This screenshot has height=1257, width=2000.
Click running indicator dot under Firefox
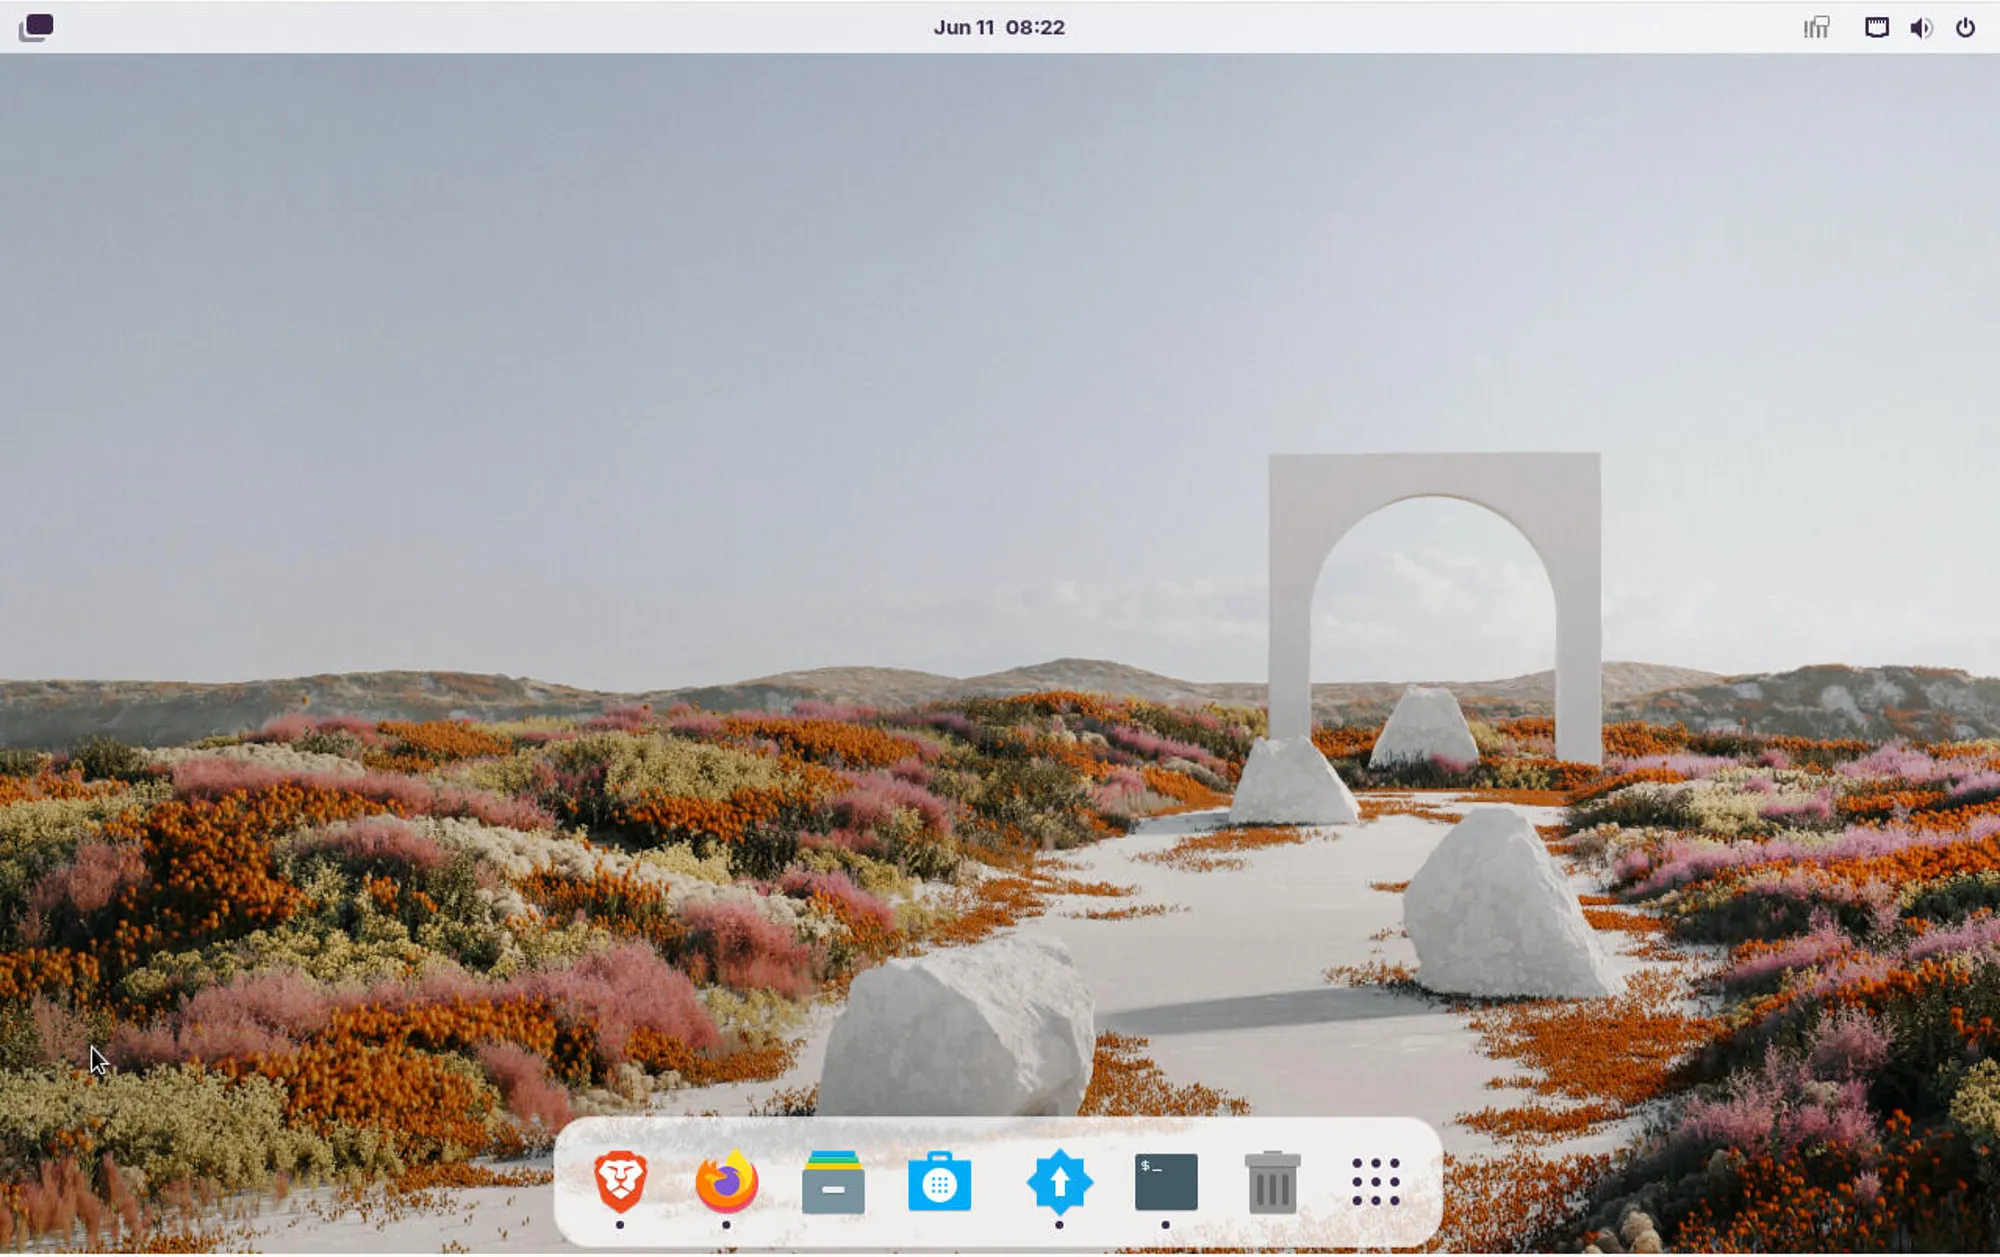tap(726, 1225)
